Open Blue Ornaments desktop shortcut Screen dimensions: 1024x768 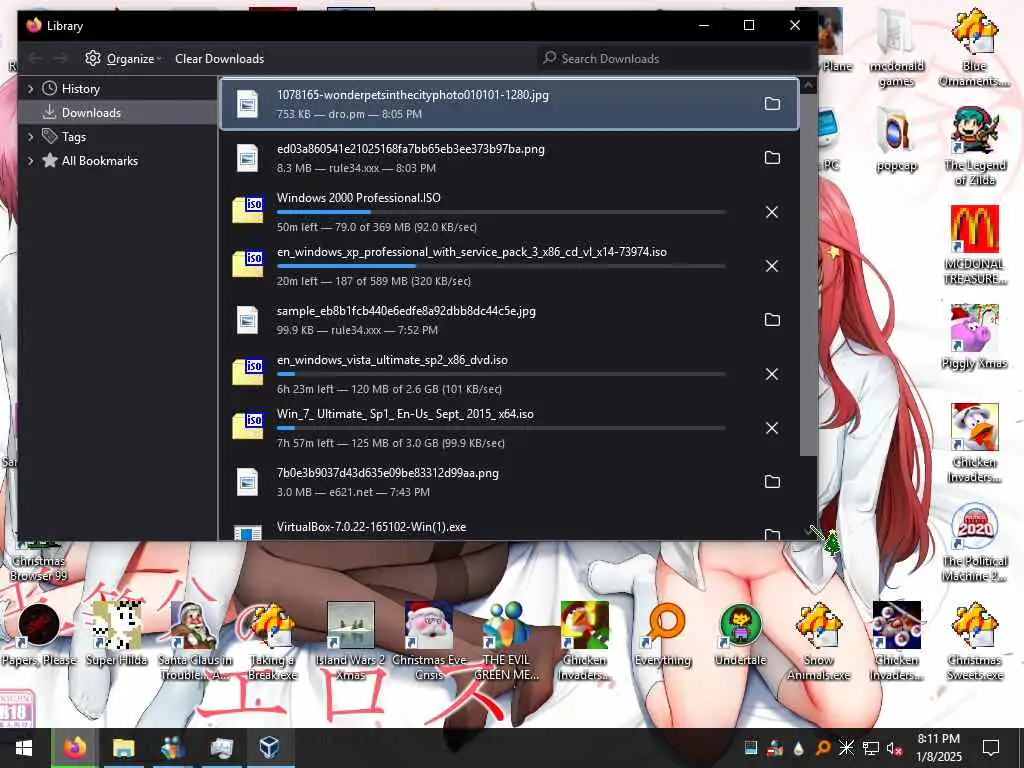click(x=974, y=48)
